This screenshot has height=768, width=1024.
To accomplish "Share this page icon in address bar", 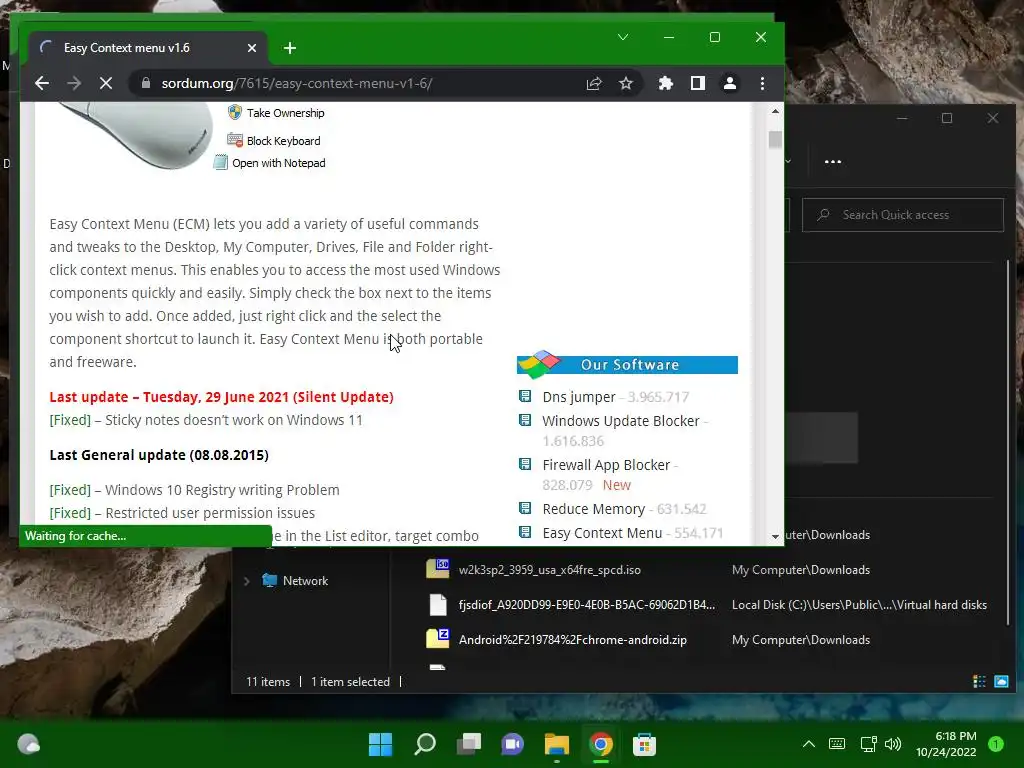I will click(x=594, y=83).
